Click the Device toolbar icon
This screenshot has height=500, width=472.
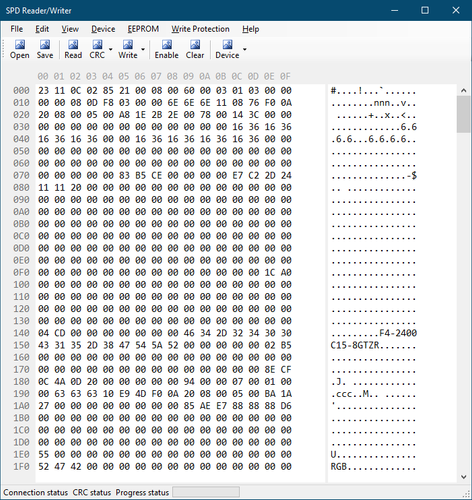[227, 49]
